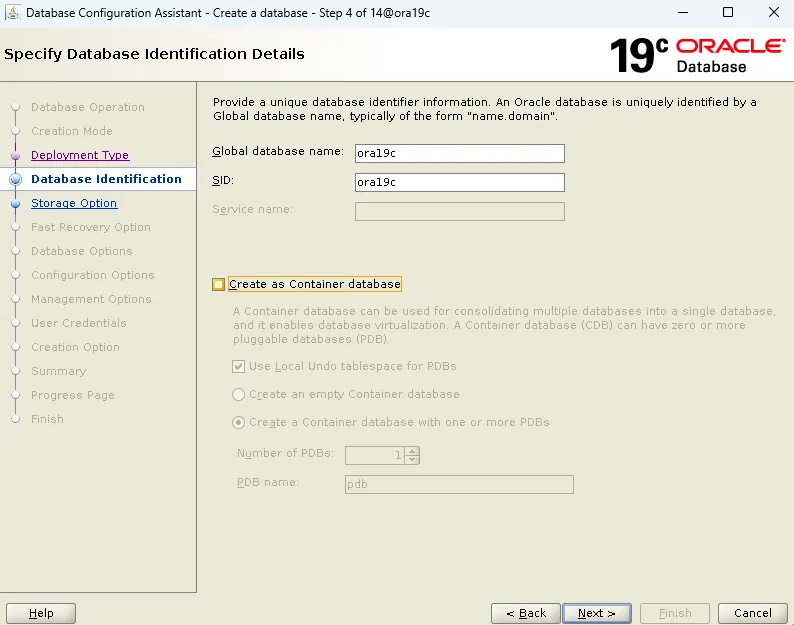The width and height of the screenshot is (794, 625).
Task: Click the SID input field
Action: pos(460,182)
